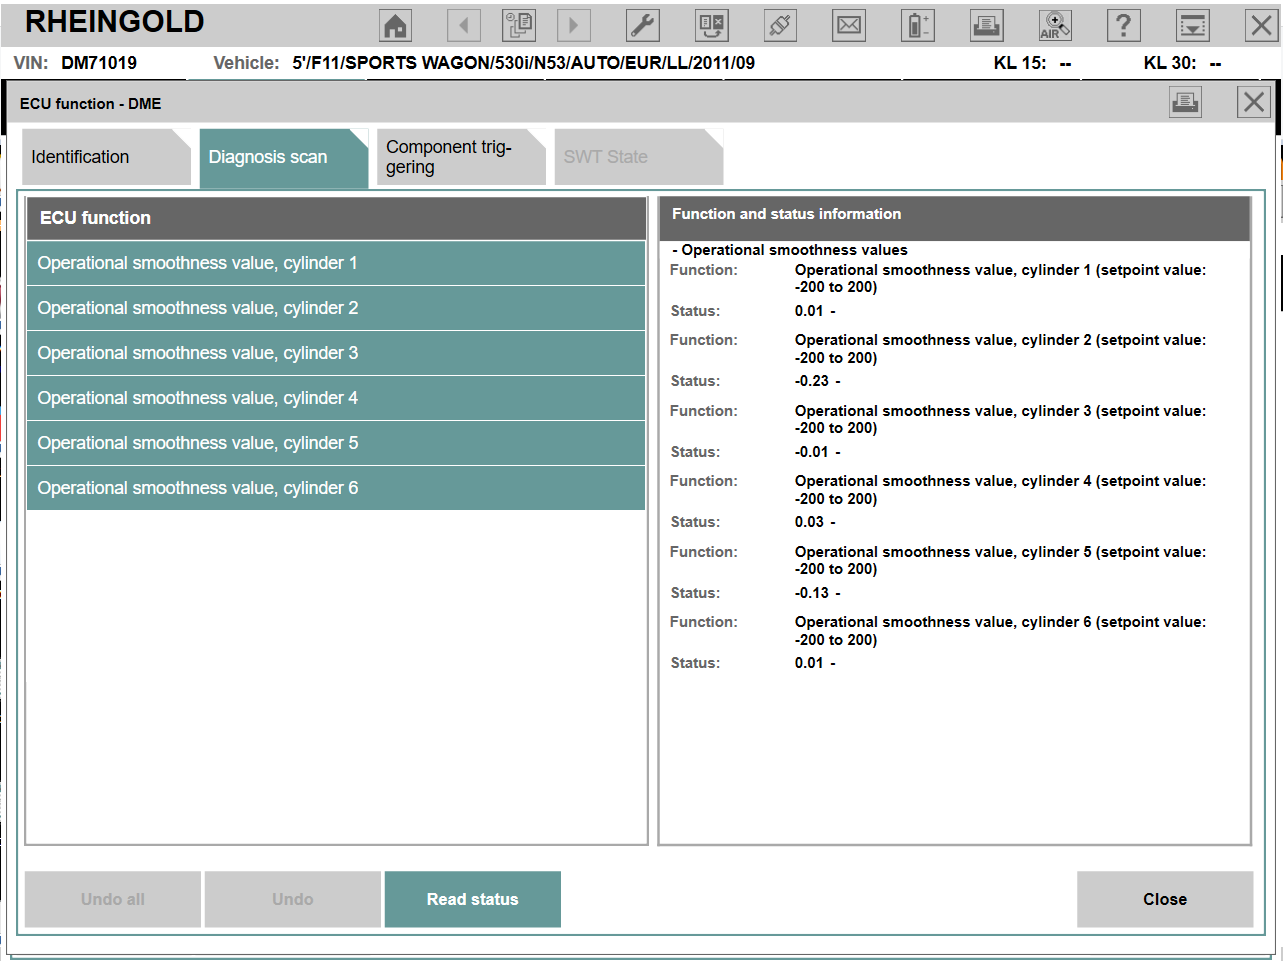Open the help question mark icon

pos(1124,25)
